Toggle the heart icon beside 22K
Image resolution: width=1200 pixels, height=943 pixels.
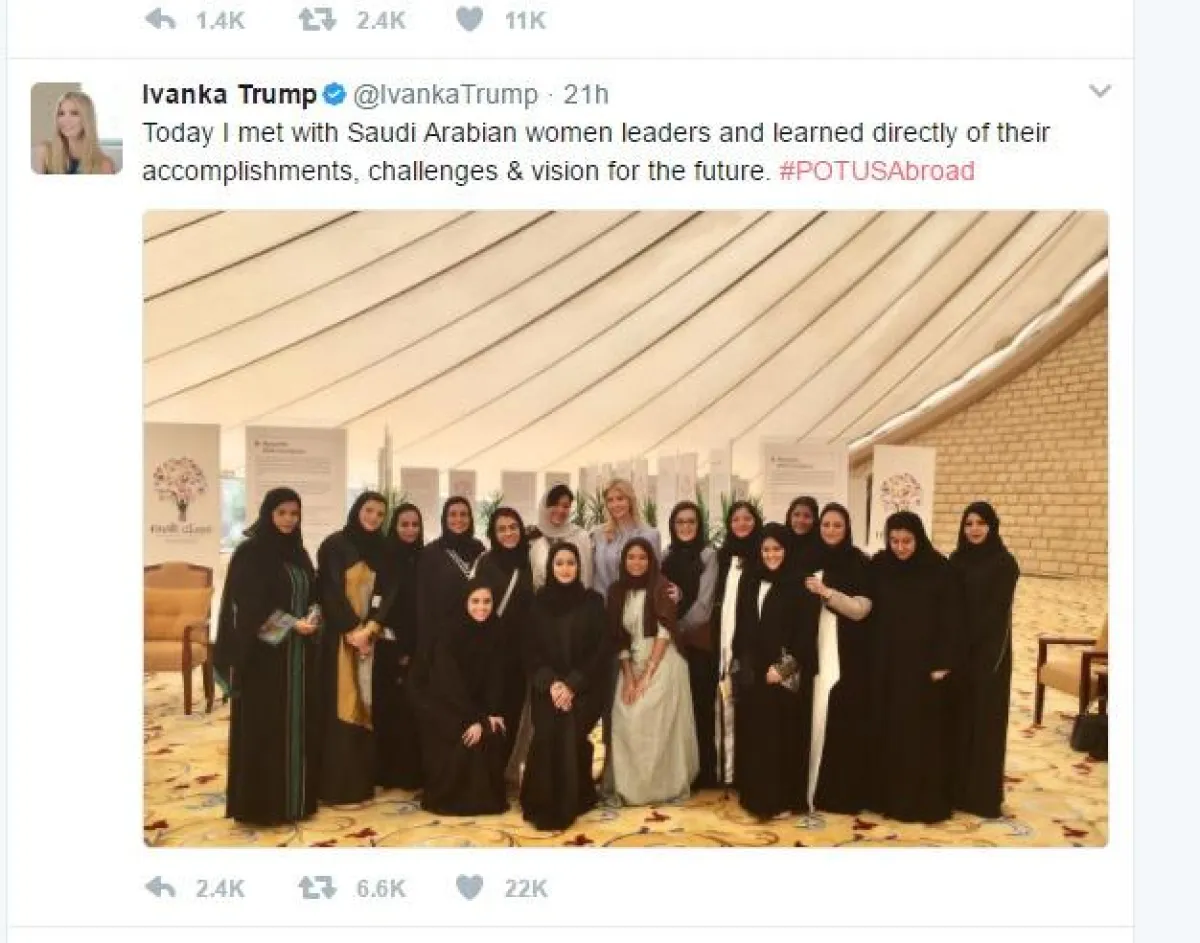tap(470, 887)
